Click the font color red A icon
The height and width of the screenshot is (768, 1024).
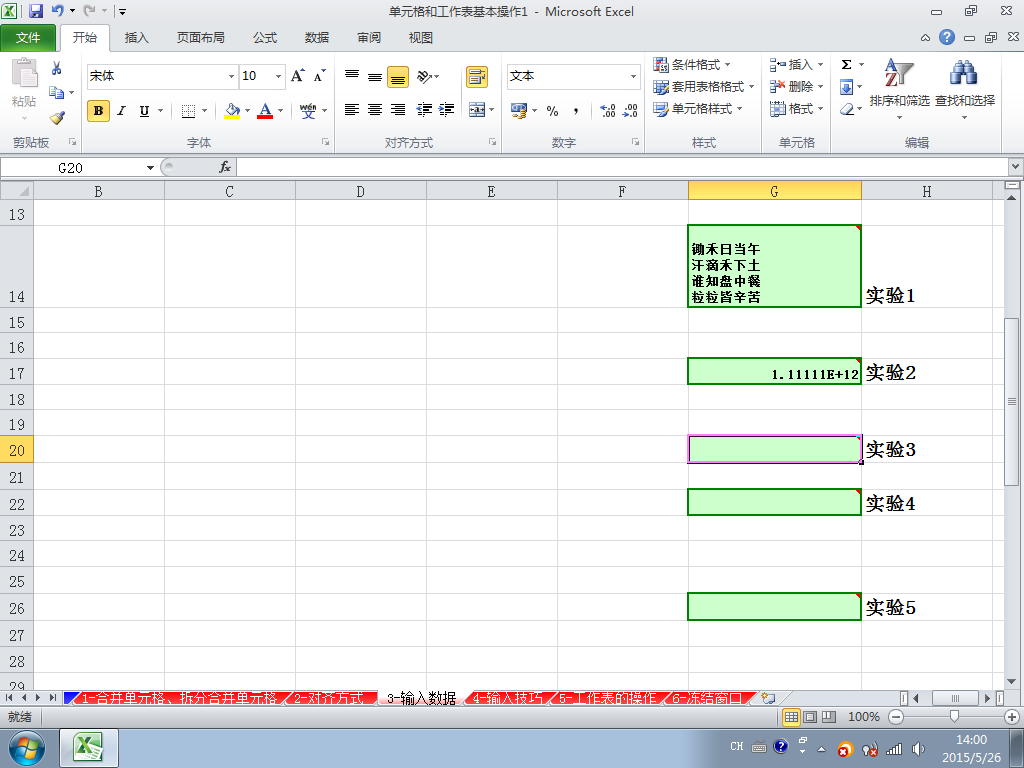[264, 110]
